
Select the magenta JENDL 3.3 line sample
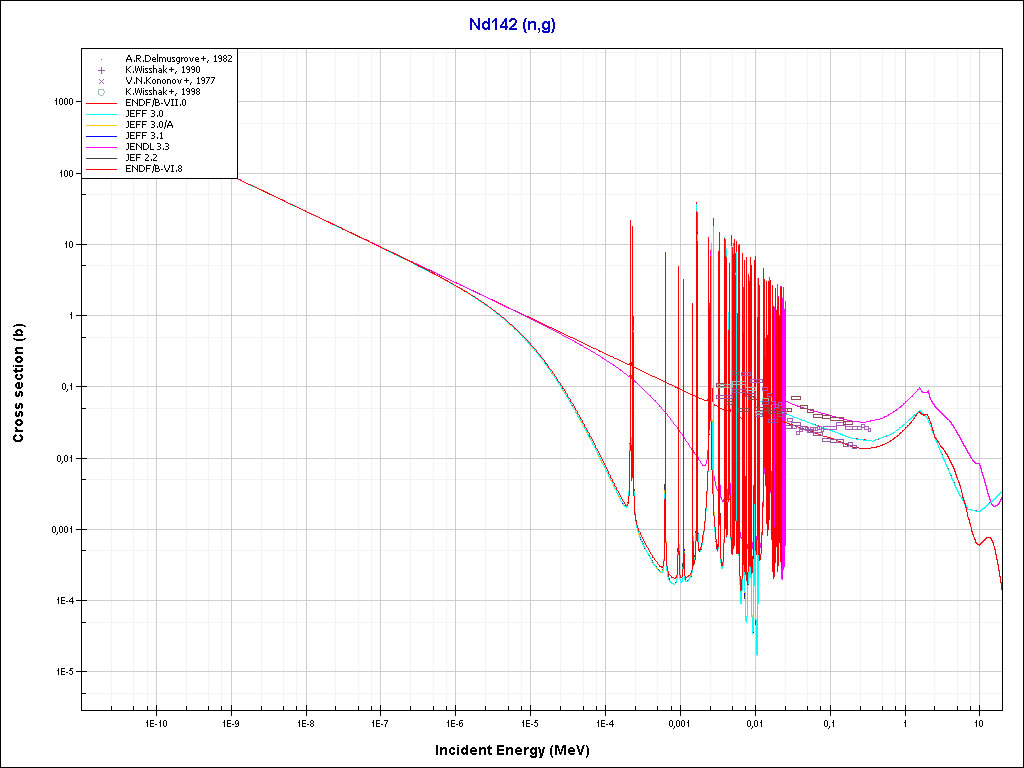[102, 146]
